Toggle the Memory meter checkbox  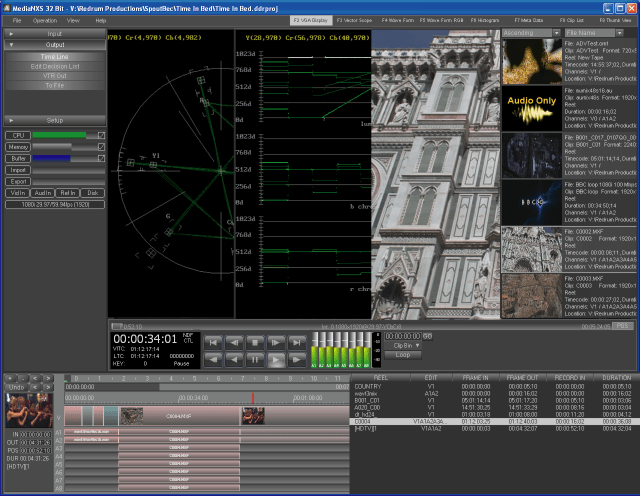click(101, 147)
